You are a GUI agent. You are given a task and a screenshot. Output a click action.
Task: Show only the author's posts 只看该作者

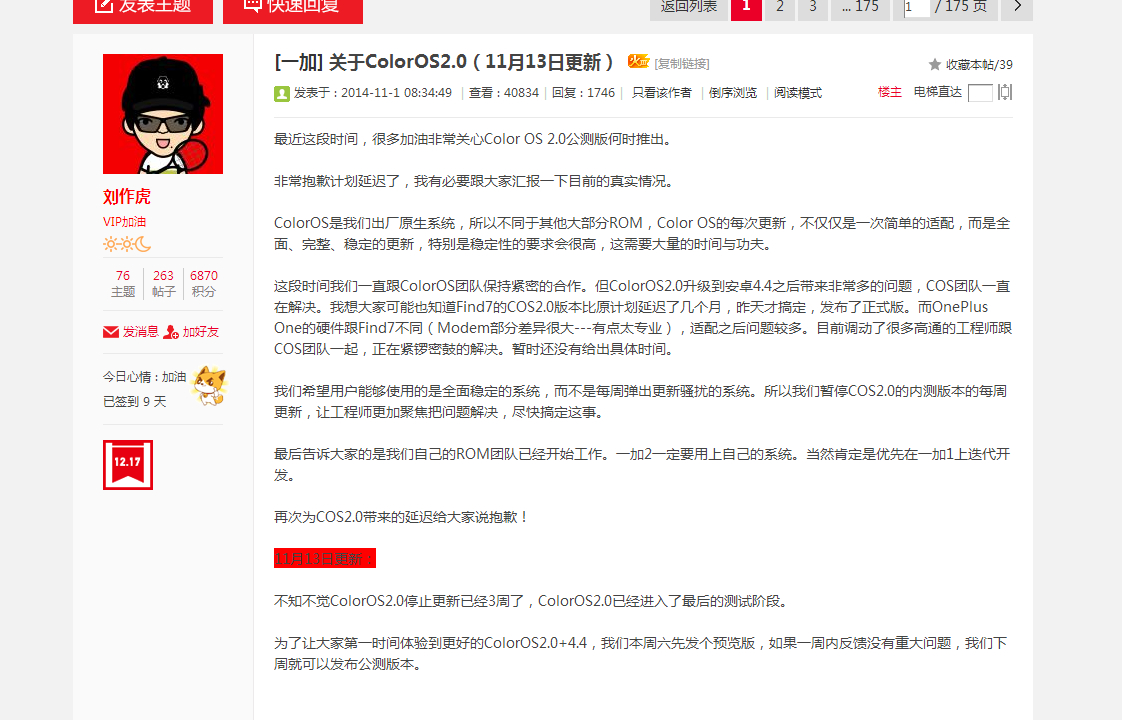coord(662,93)
